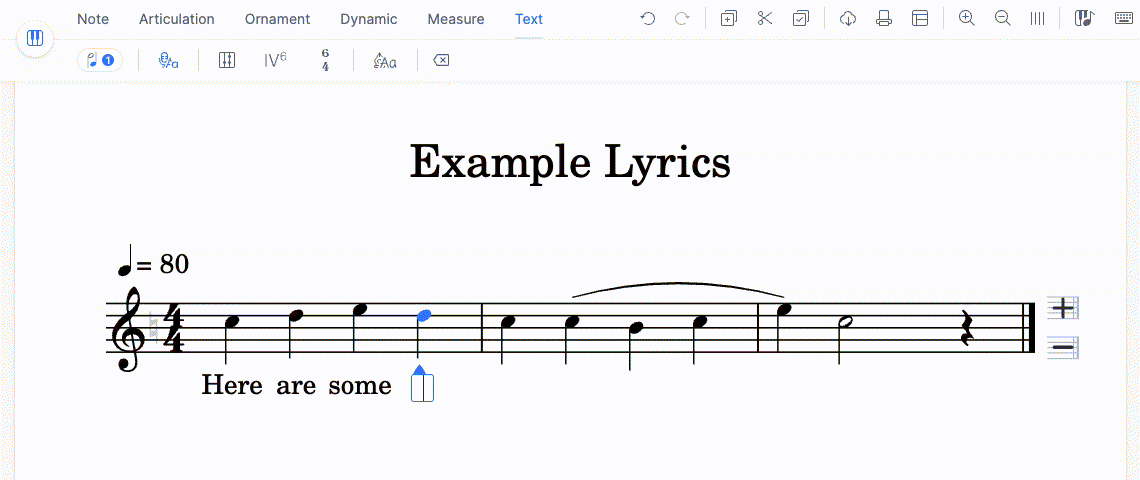Switch to the Ornament tab
The height and width of the screenshot is (480, 1140).
[277, 19]
